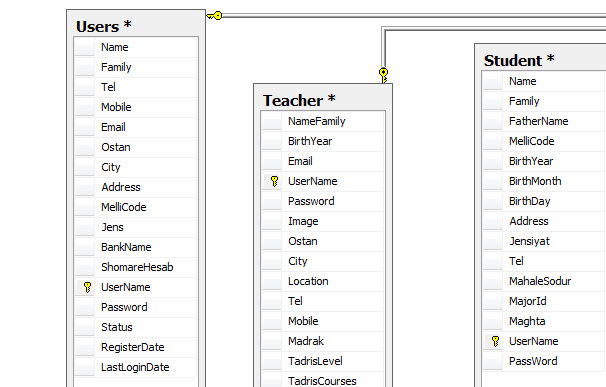Screen dimensions: 606x387
Task: Select the LastLoginDate row in Users table
Action: click(136, 367)
